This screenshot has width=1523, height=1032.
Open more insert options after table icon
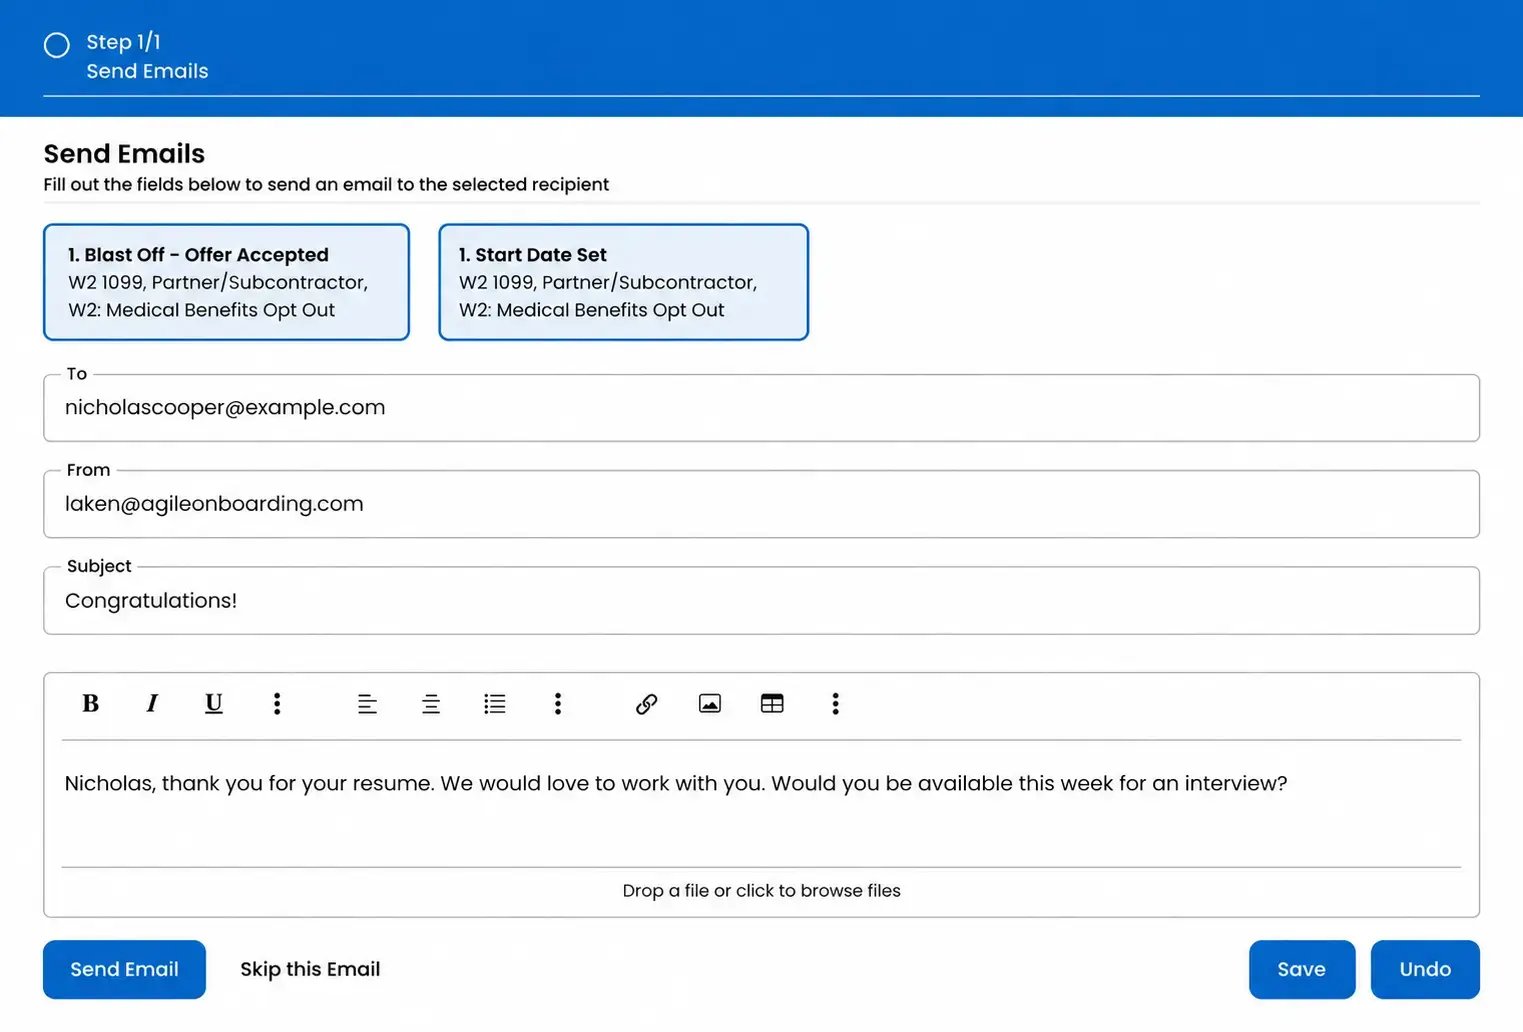(x=835, y=704)
